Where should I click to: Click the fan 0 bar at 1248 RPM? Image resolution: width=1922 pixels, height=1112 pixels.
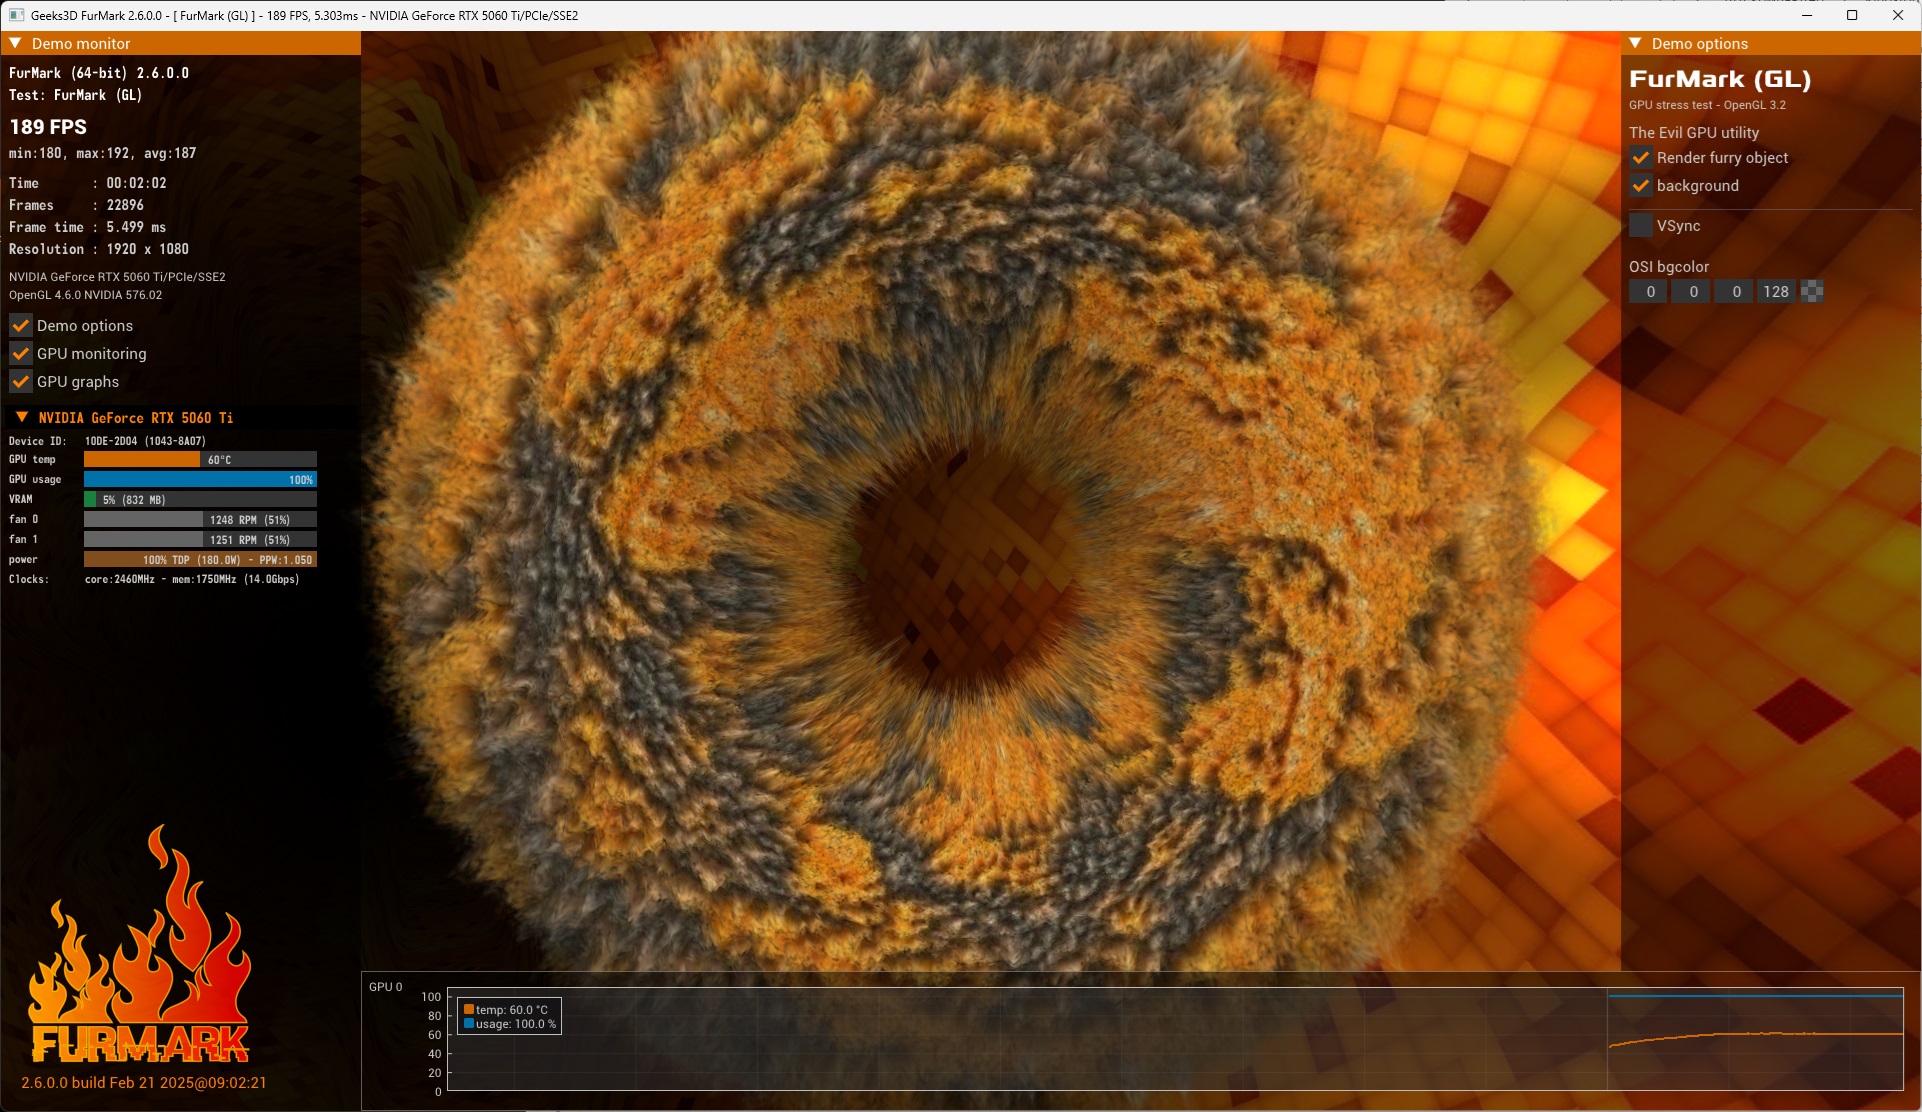click(x=200, y=519)
